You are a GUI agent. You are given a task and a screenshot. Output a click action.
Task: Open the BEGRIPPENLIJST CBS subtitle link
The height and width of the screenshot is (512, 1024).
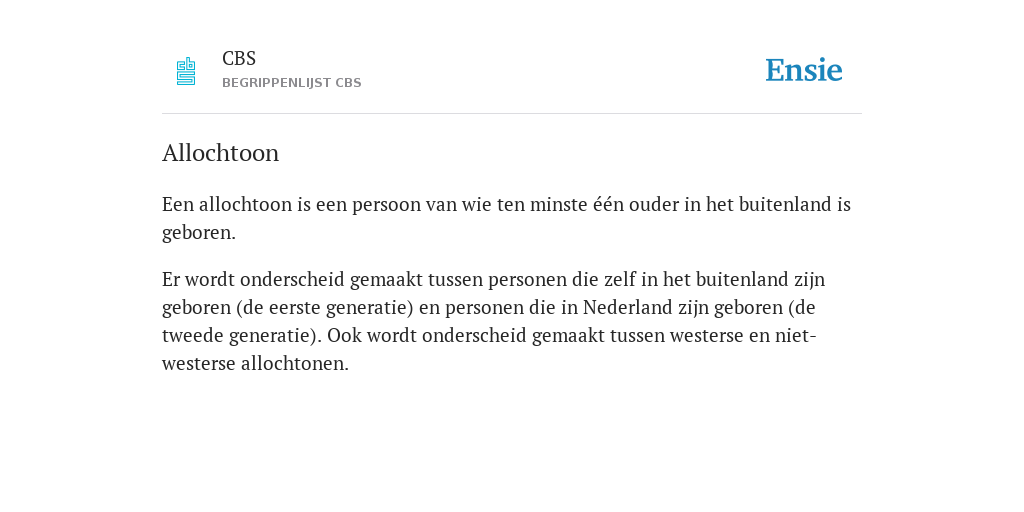pyautogui.click(x=292, y=83)
